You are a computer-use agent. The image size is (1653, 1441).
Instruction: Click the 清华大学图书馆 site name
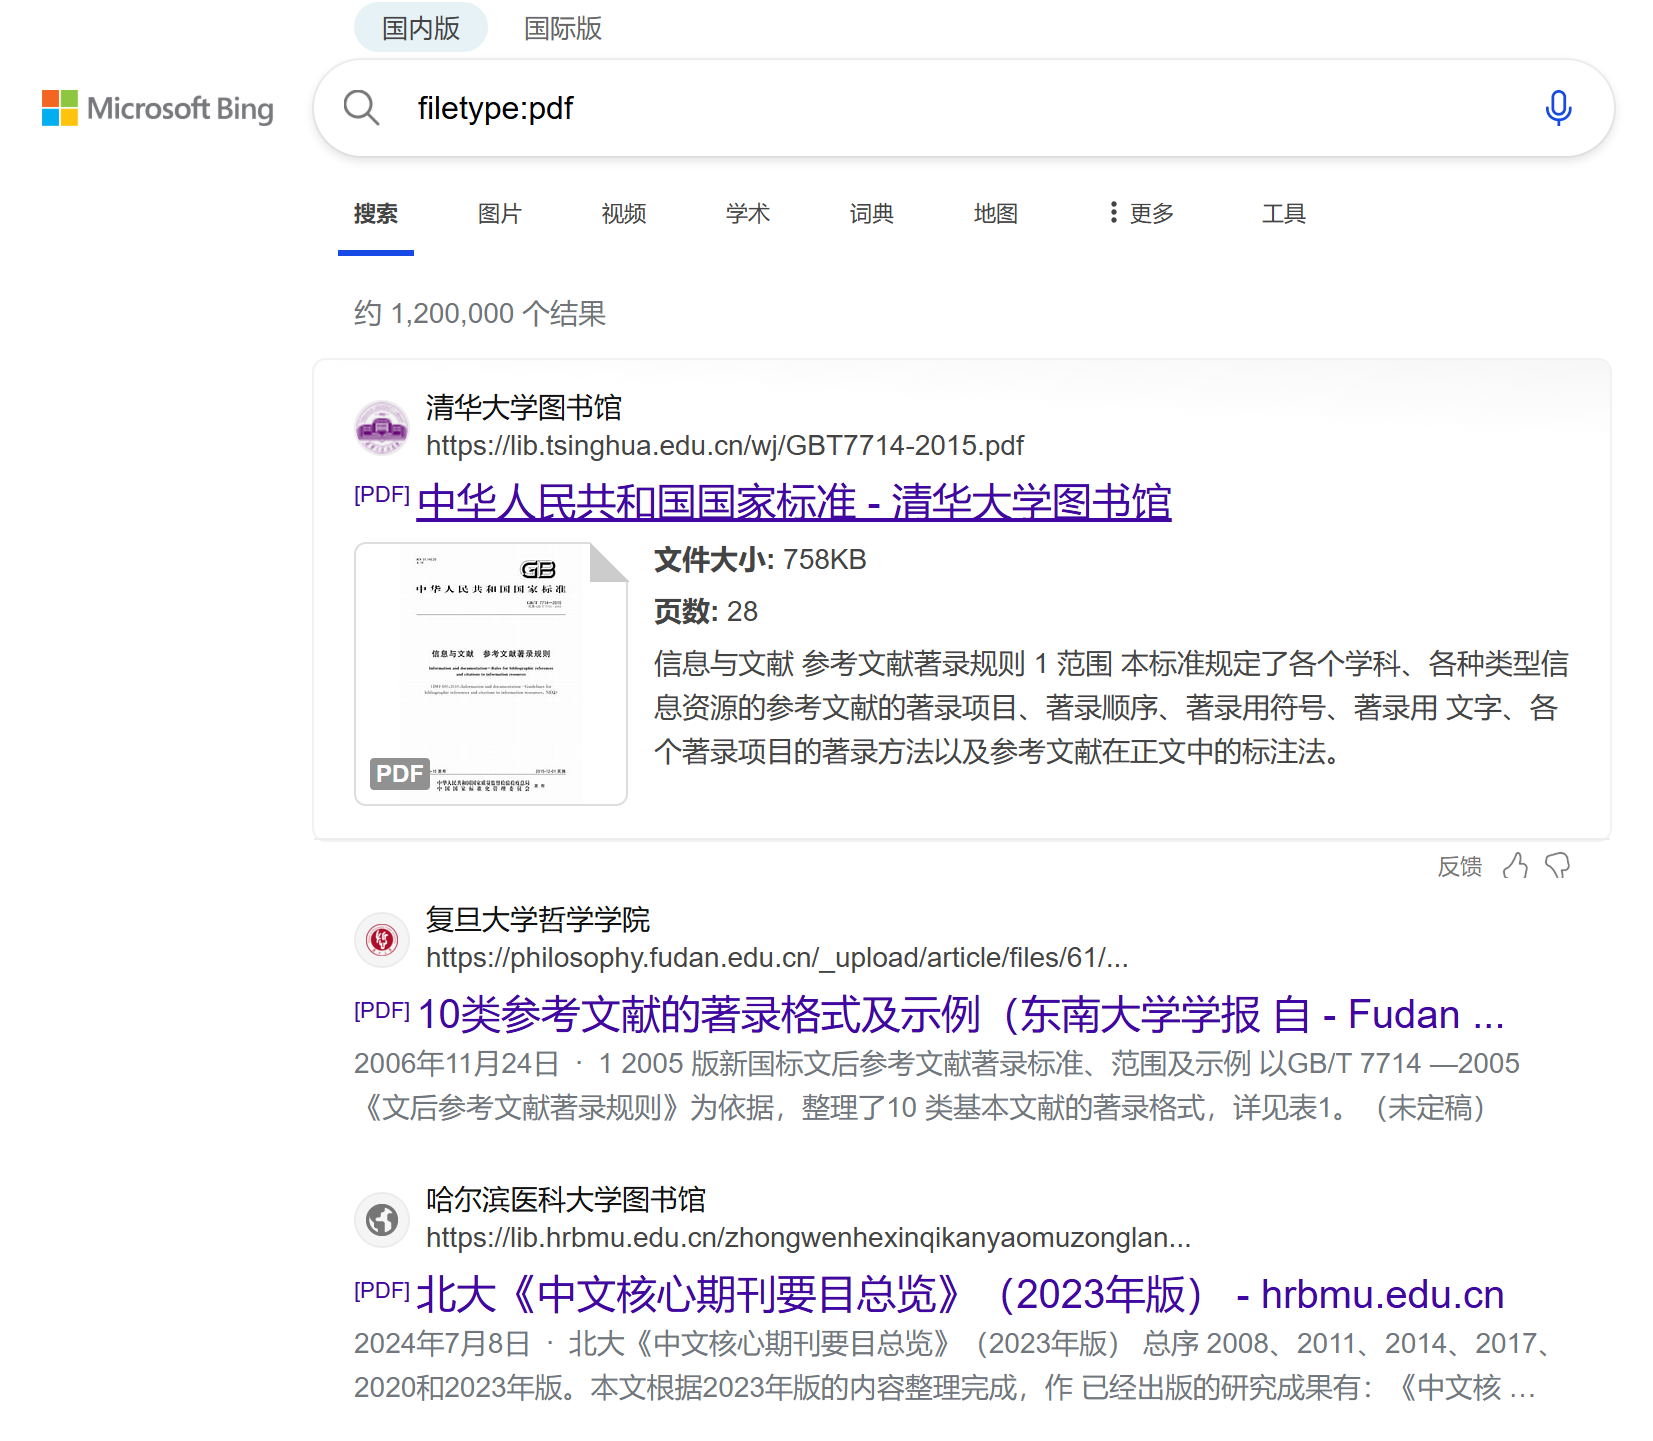tap(524, 407)
